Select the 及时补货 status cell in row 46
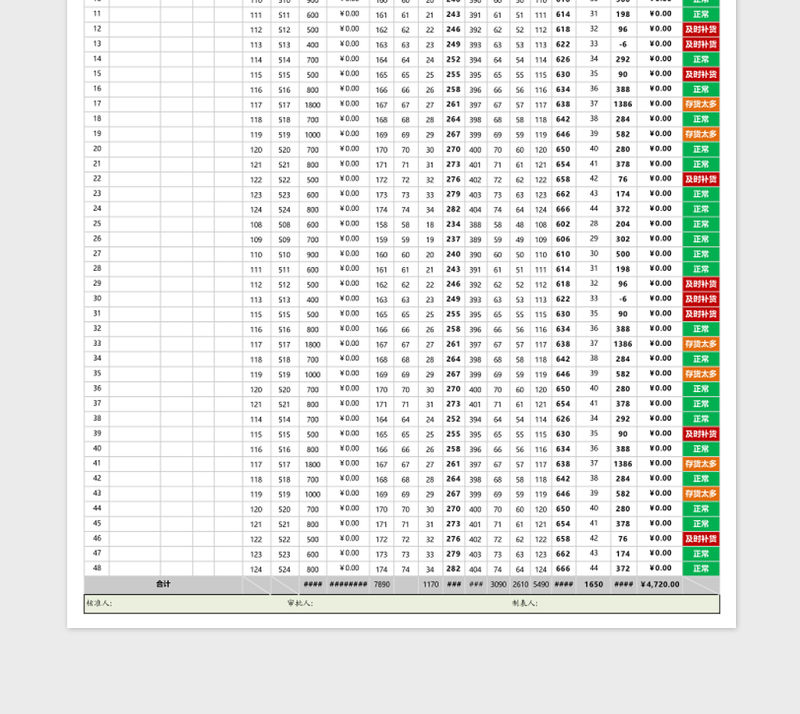Image resolution: width=800 pixels, height=714 pixels. [700, 539]
